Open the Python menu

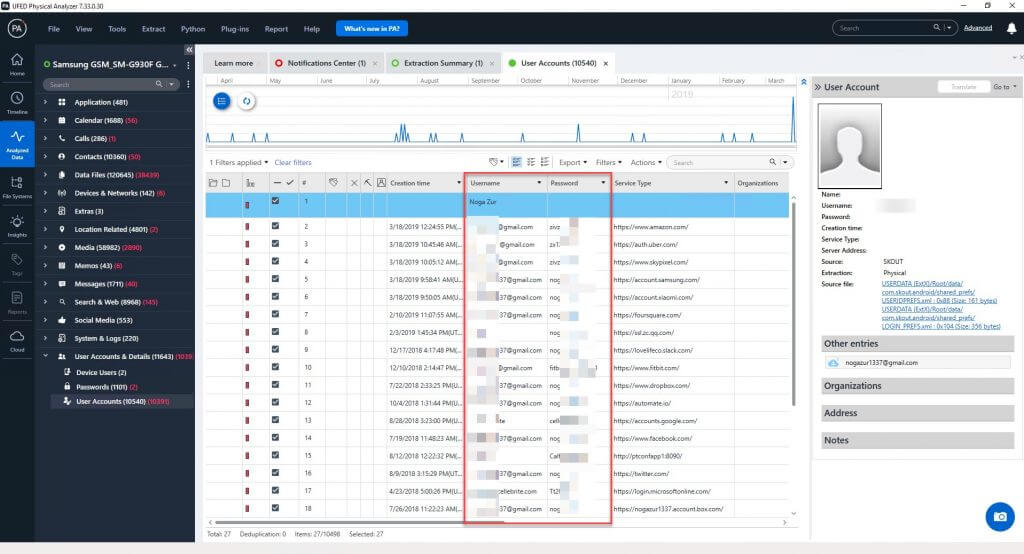(193, 29)
